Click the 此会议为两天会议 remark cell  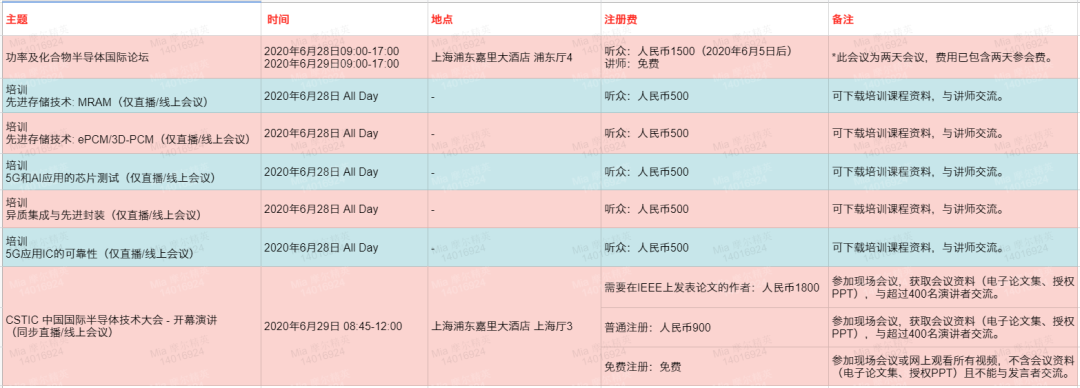click(954, 57)
